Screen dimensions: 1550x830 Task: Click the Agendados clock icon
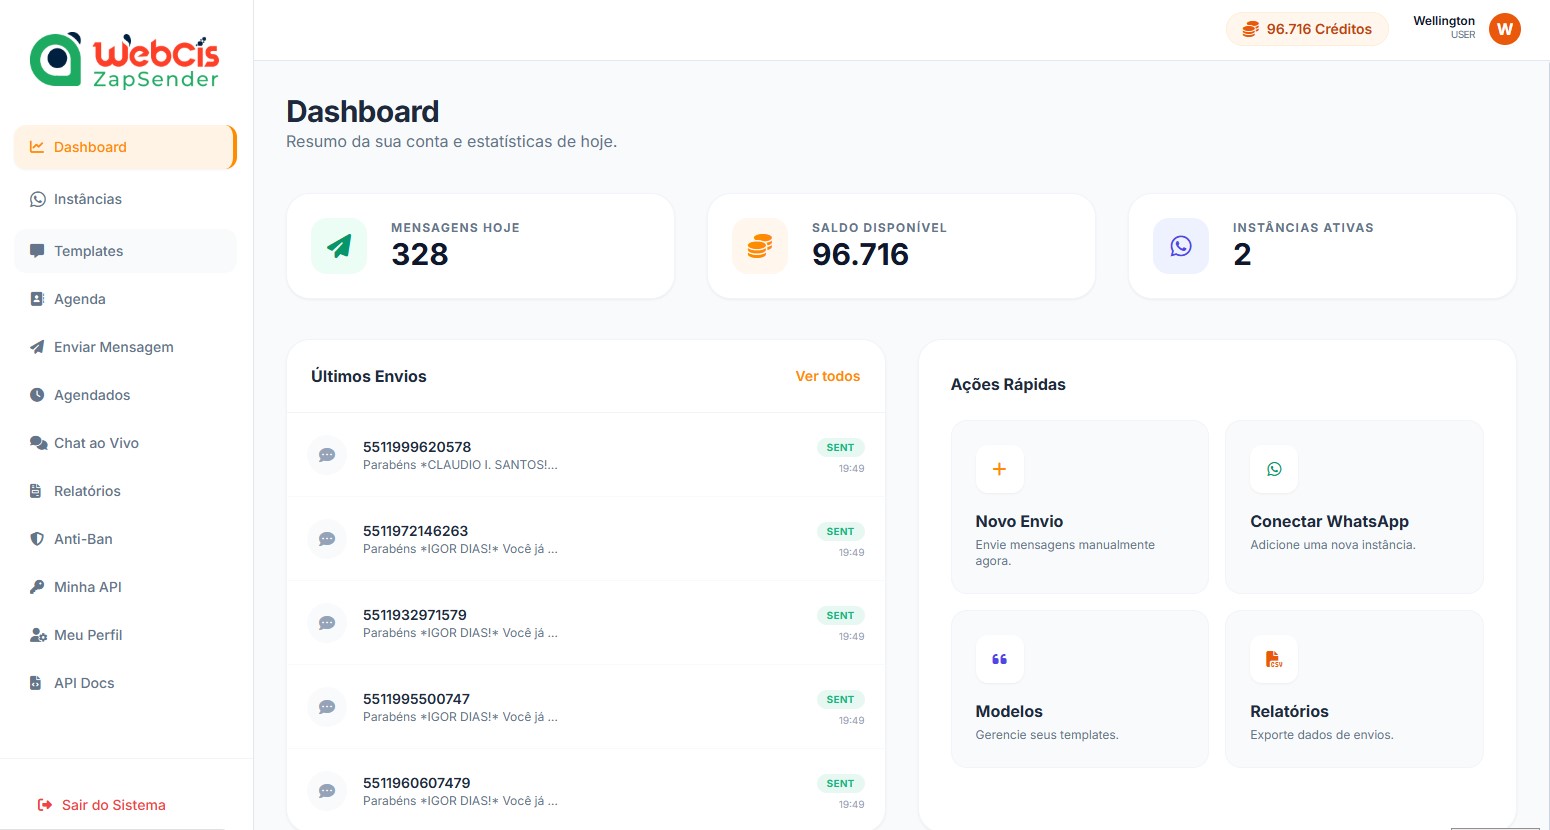36,394
